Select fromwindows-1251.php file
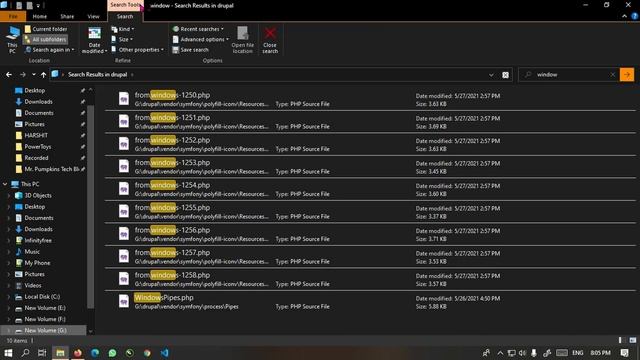Viewport: 640px width, 360px height. tap(370, 122)
